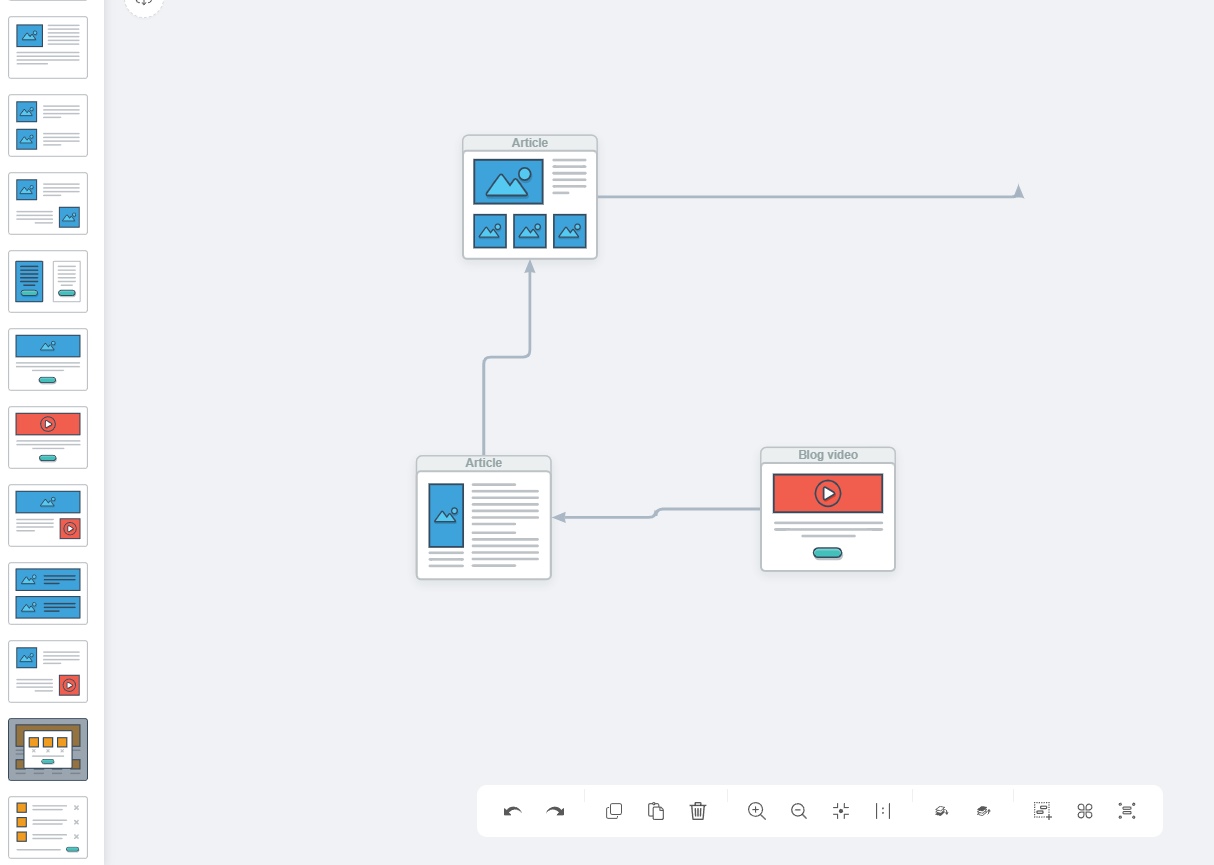1214x865 pixels.
Task: Duplicate the selected block
Action: (x=614, y=811)
